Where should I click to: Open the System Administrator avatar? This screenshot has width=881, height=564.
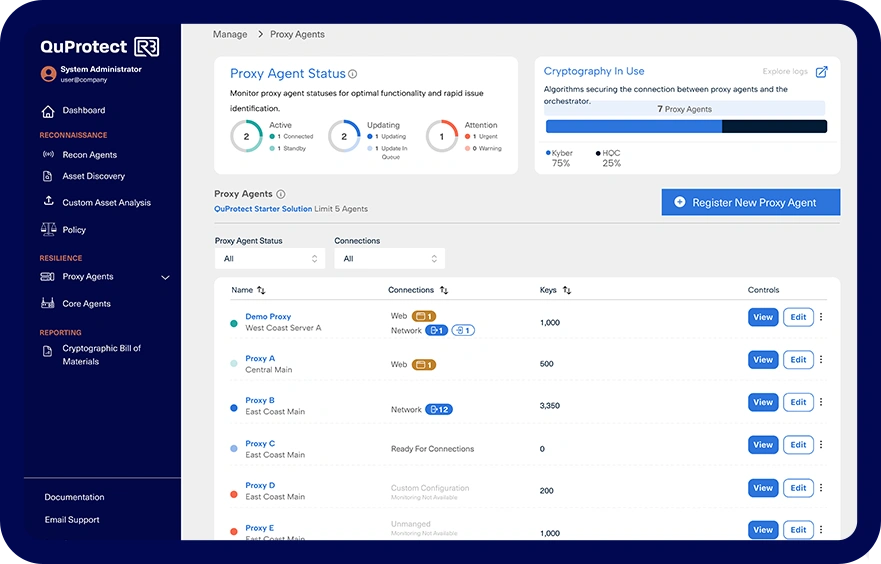(48, 74)
